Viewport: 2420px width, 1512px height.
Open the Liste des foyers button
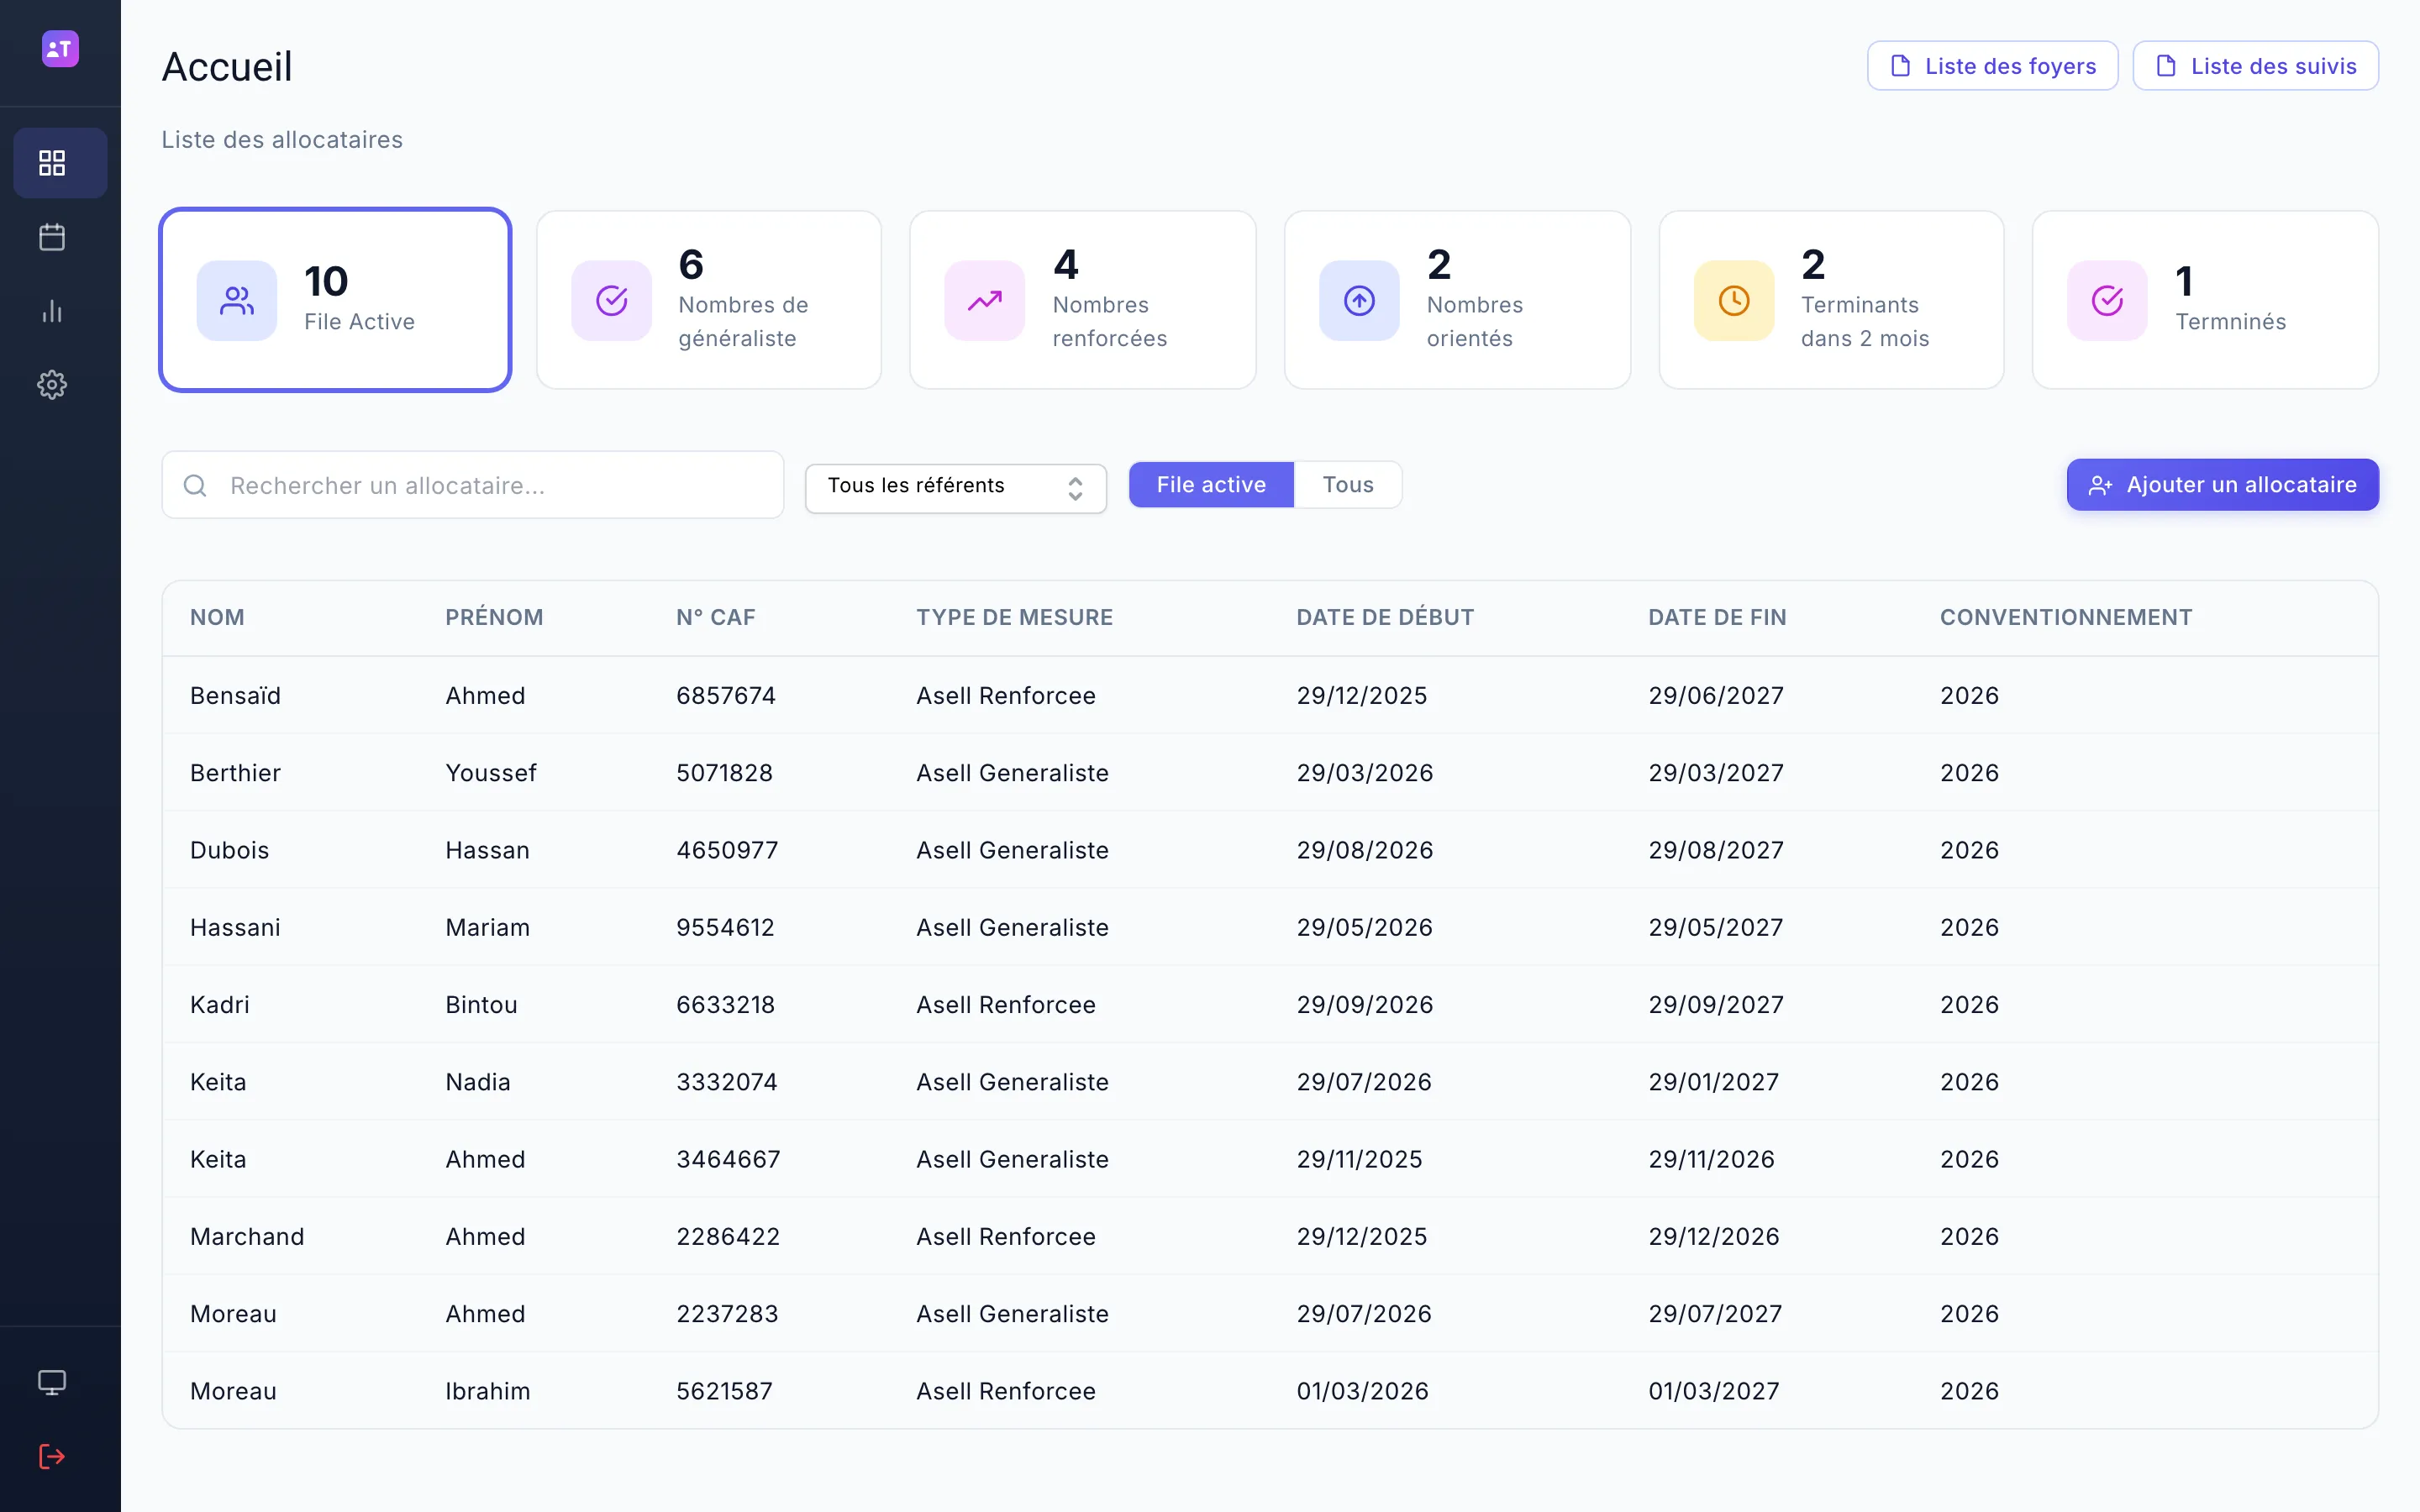point(1992,66)
